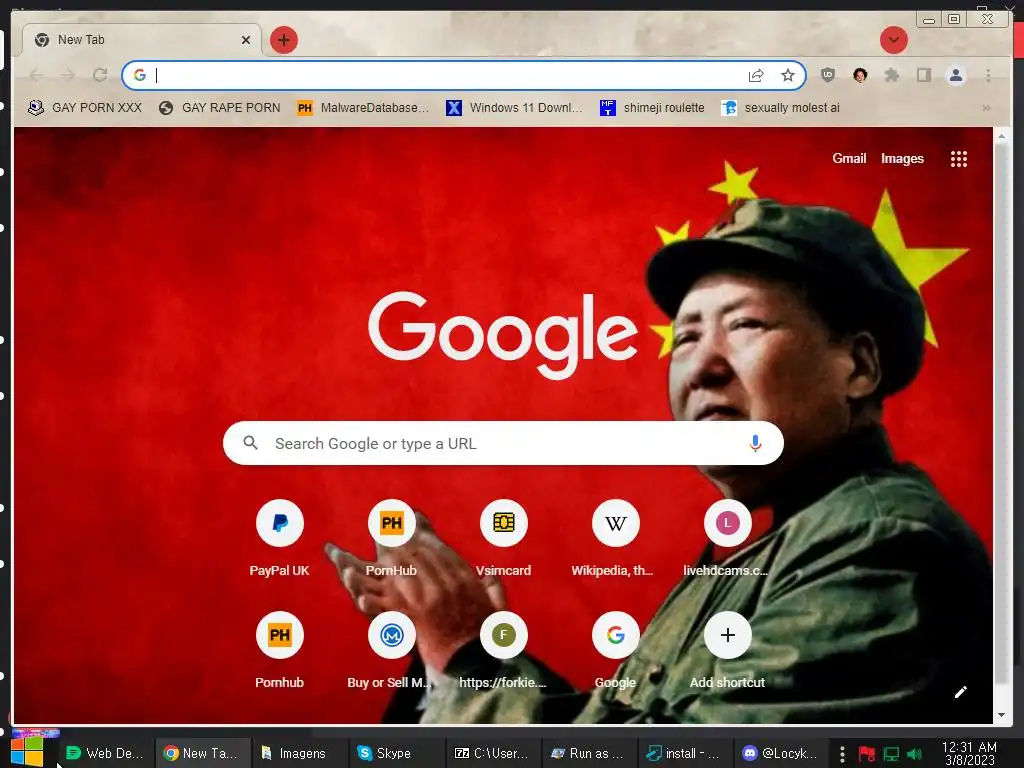
Task: Reload the current page
Action: 100,75
